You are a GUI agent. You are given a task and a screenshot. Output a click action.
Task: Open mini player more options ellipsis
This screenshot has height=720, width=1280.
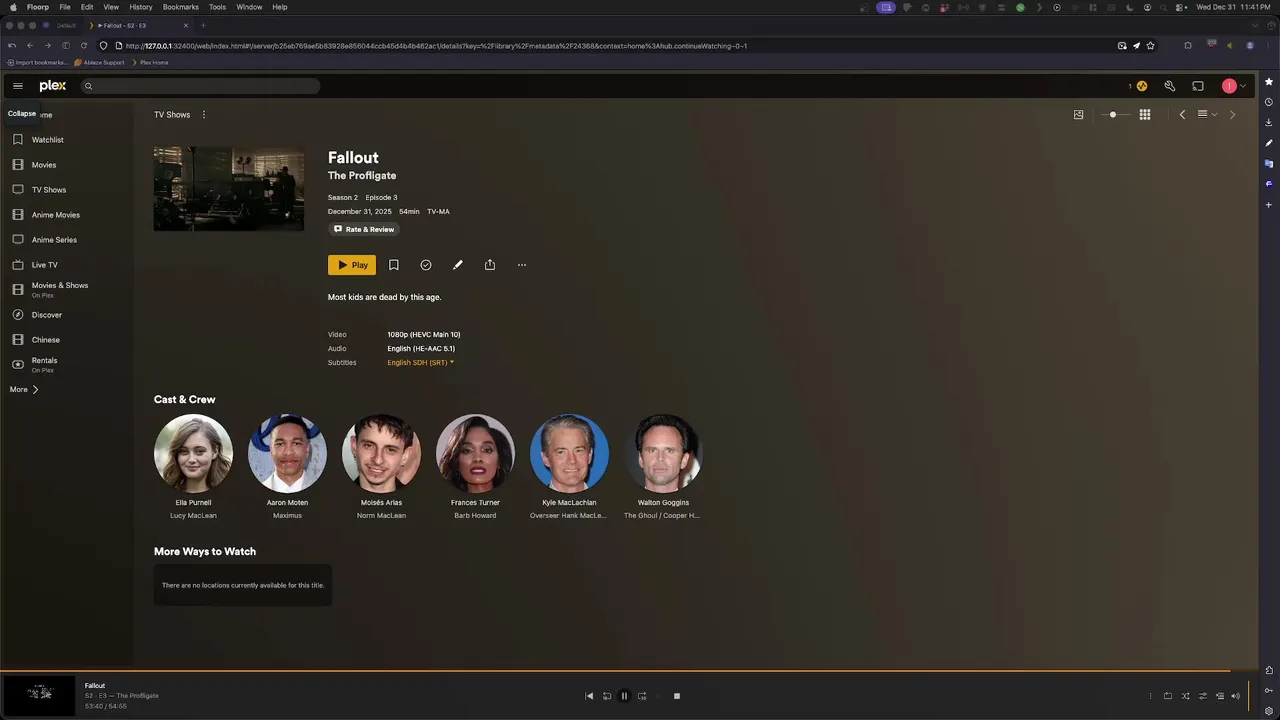coord(1150,696)
